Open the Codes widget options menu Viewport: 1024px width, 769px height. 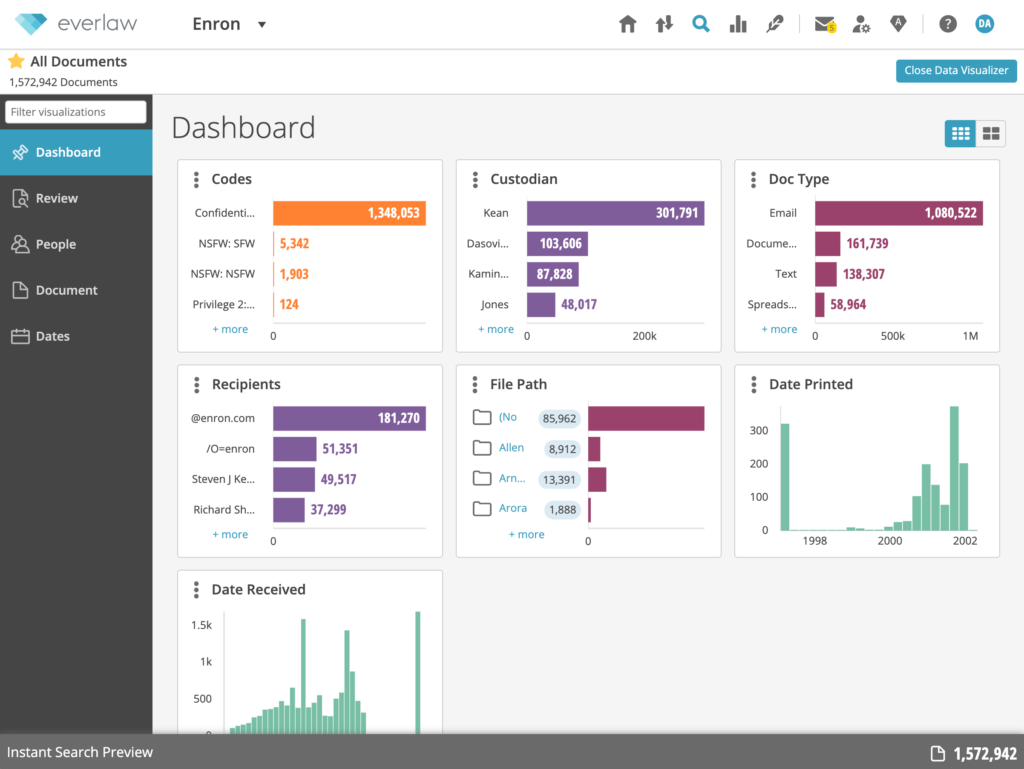pos(196,179)
